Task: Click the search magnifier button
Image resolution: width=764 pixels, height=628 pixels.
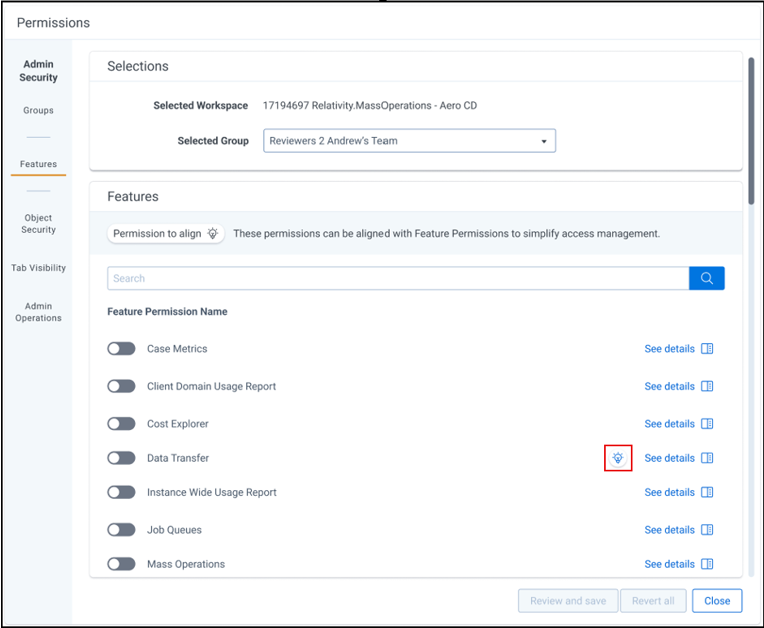Action: (x=707, y=278)
